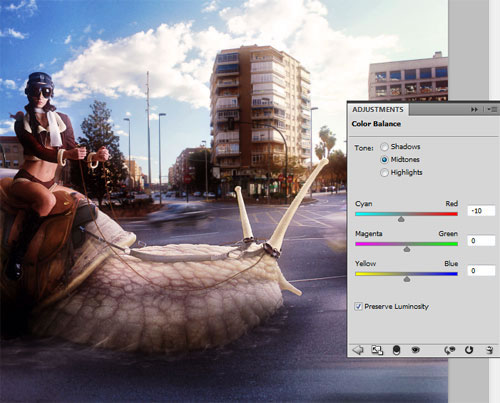Delete this adjustment layer trash icon

click(x=489, y=350)
